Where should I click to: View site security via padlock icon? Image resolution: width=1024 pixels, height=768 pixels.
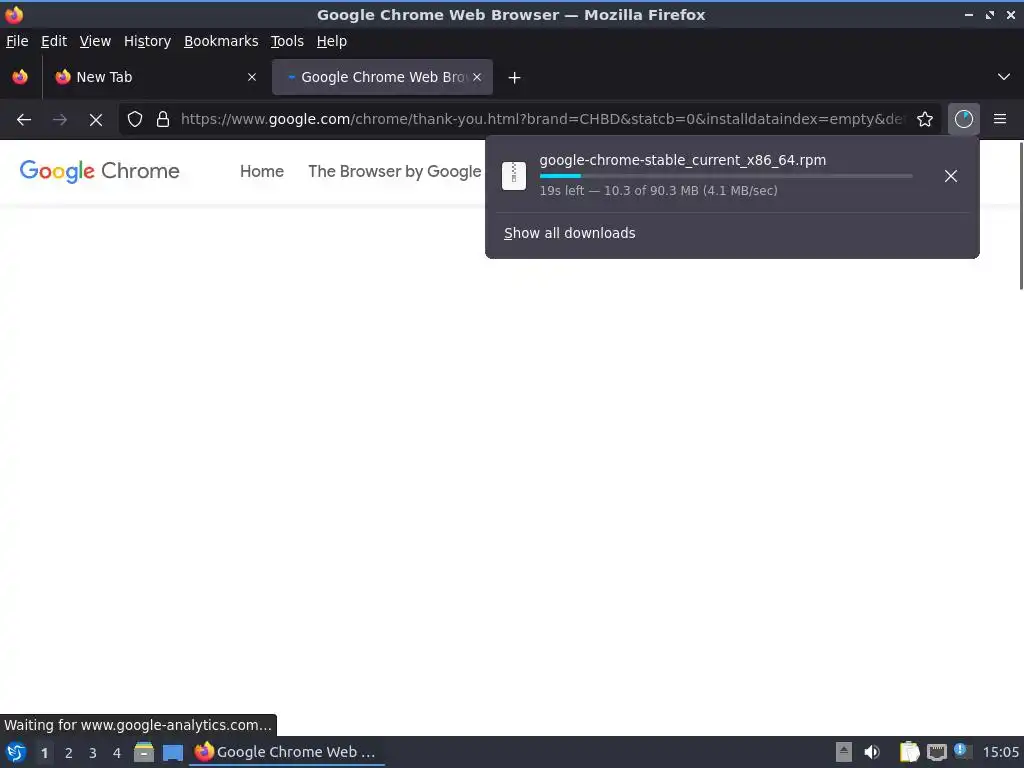(163, 120)
